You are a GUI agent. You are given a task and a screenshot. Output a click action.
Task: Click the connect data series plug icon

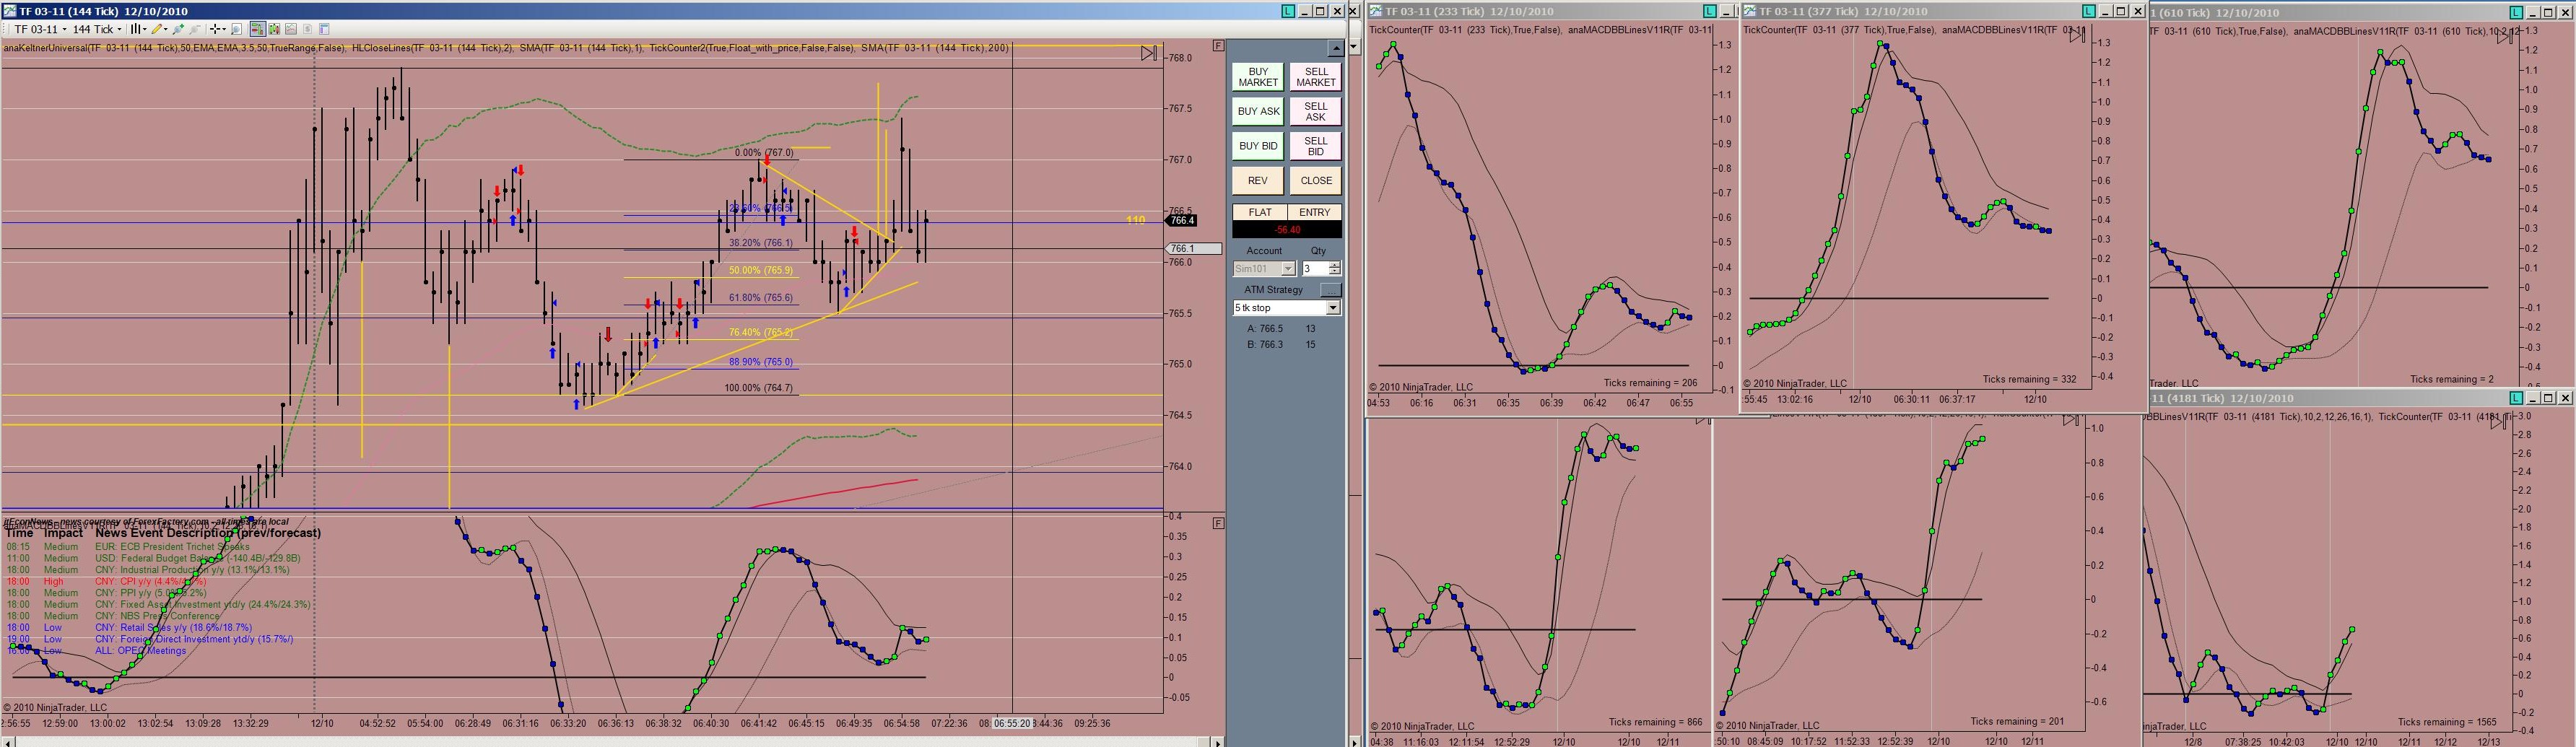pos(179,29)
